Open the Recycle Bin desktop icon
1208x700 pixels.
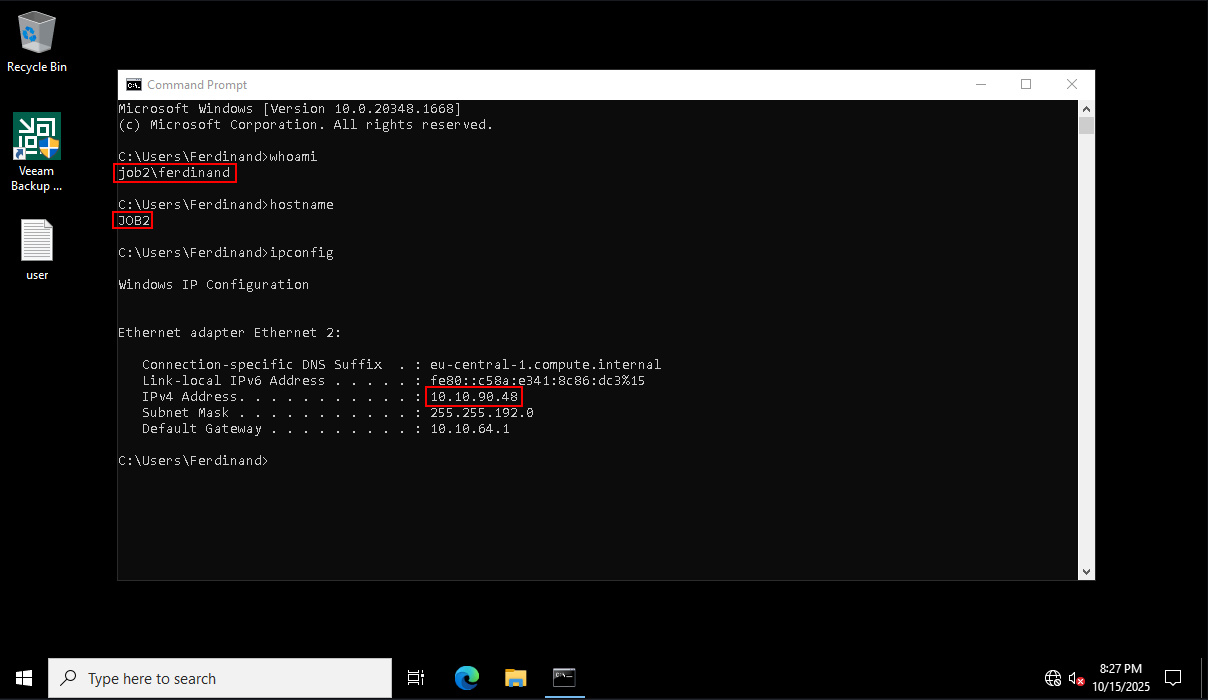(x=37, y=42)
